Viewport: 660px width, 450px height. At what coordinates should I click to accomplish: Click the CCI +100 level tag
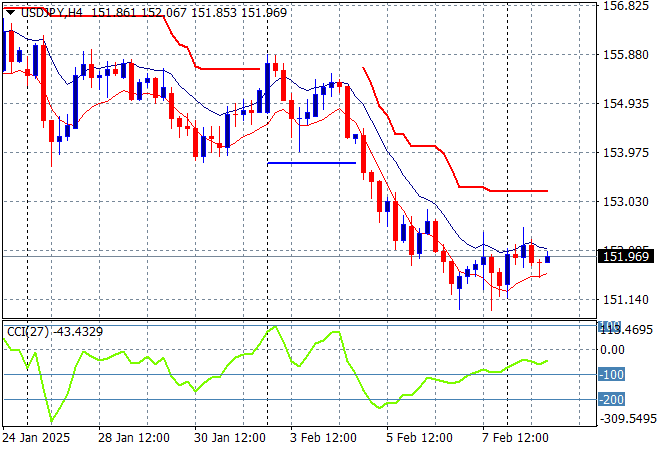click(x=609, y=326)
